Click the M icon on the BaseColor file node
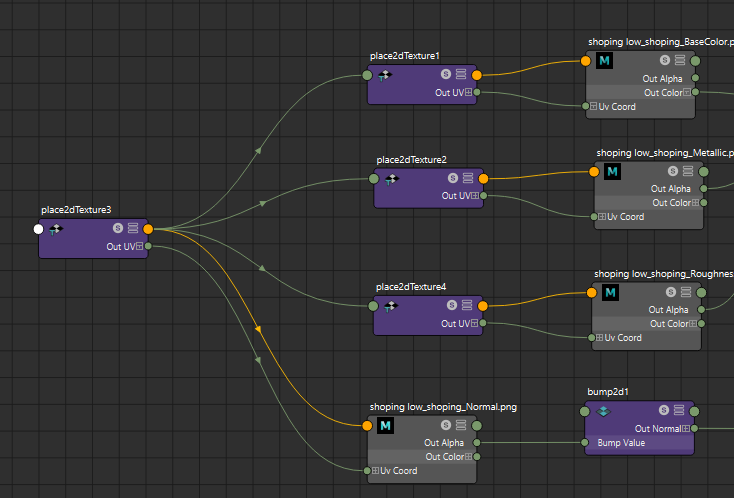Image resolution: width=734 pixels, height=498 pixels. [x=604, y=60]
